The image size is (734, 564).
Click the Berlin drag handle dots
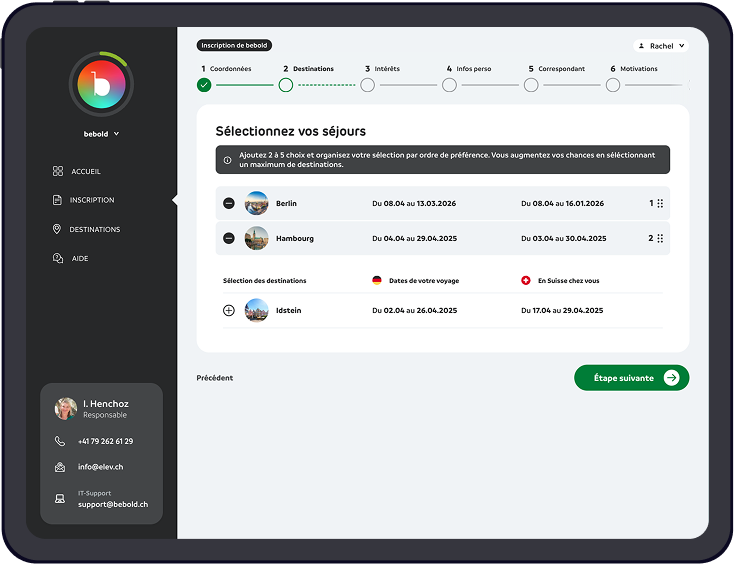[660, 203]
